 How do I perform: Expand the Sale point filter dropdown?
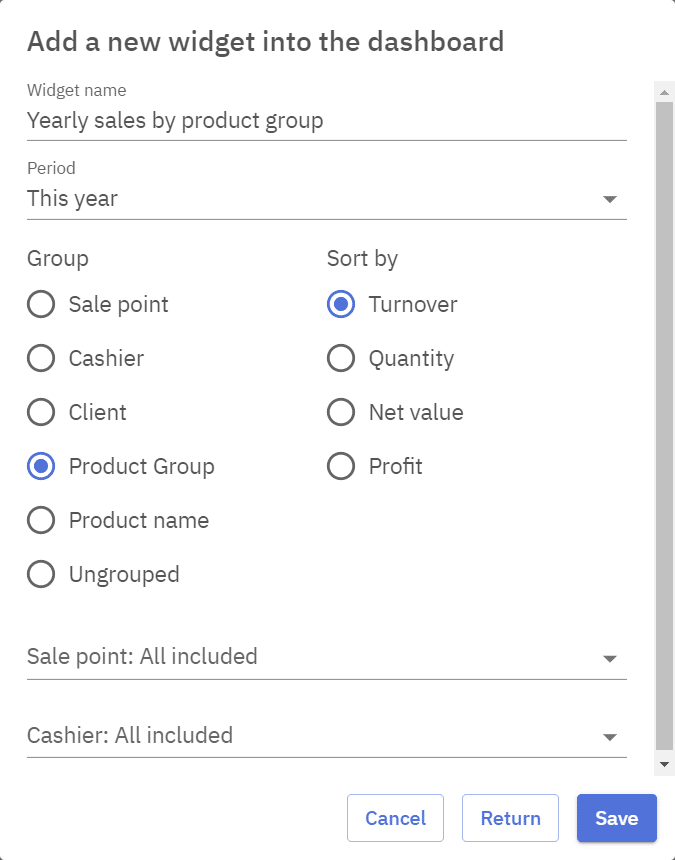326,657
